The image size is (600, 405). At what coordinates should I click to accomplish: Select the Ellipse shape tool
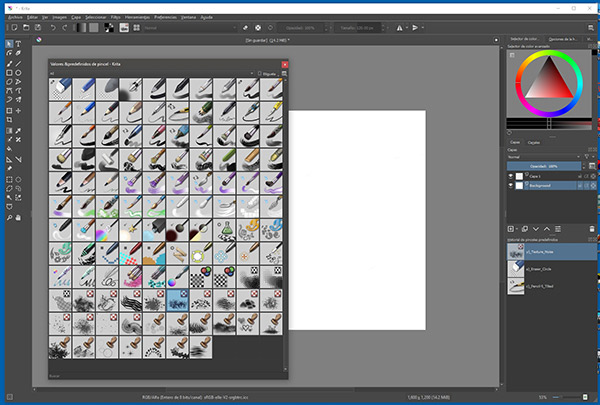coord(18,73)
